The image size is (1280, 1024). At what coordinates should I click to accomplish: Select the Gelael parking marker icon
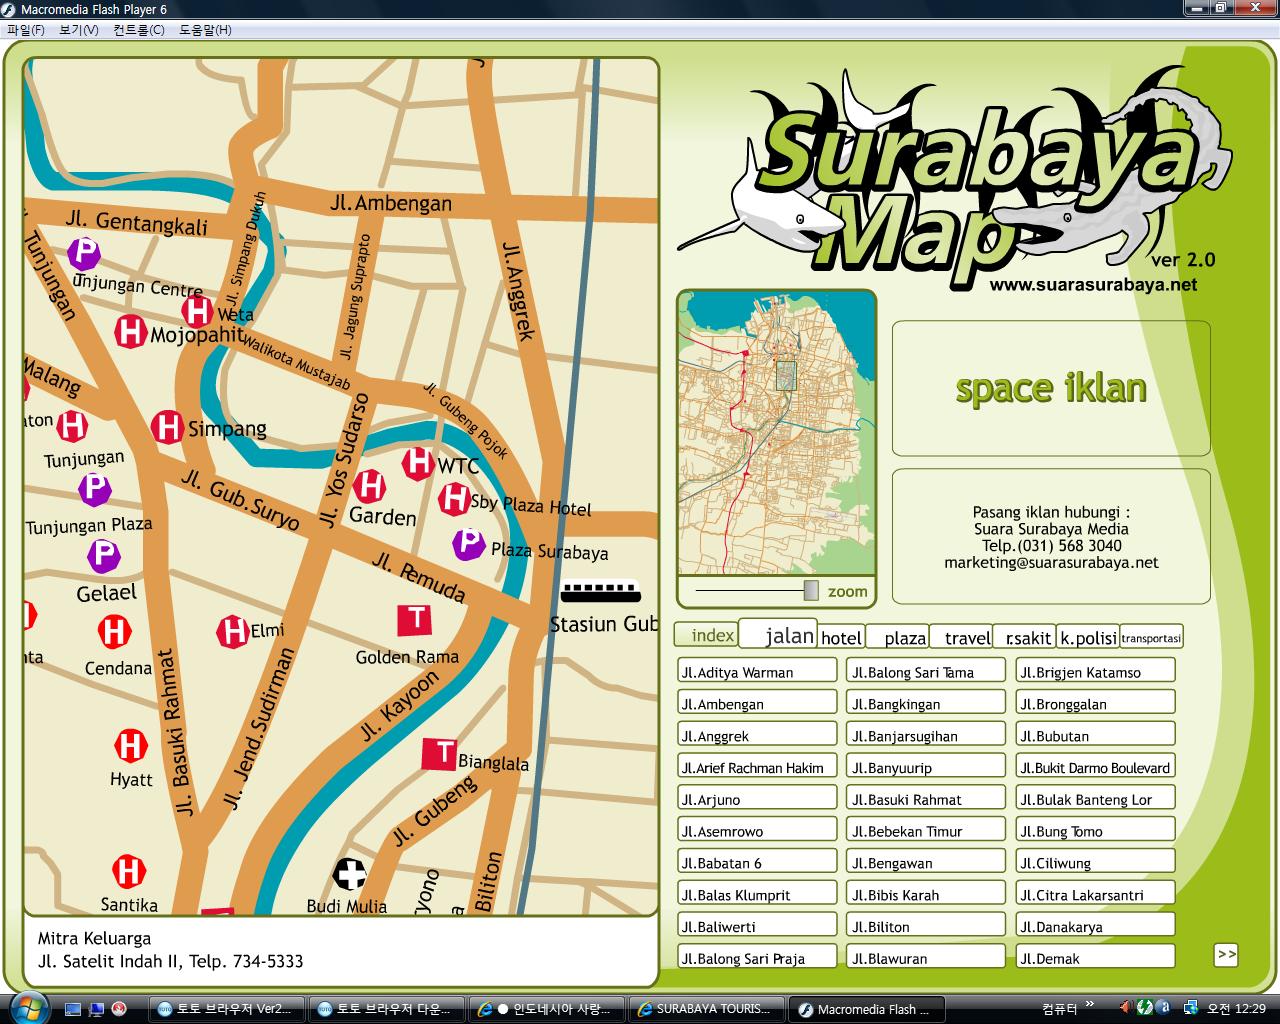pyautogui.click(x=103, y=556)
